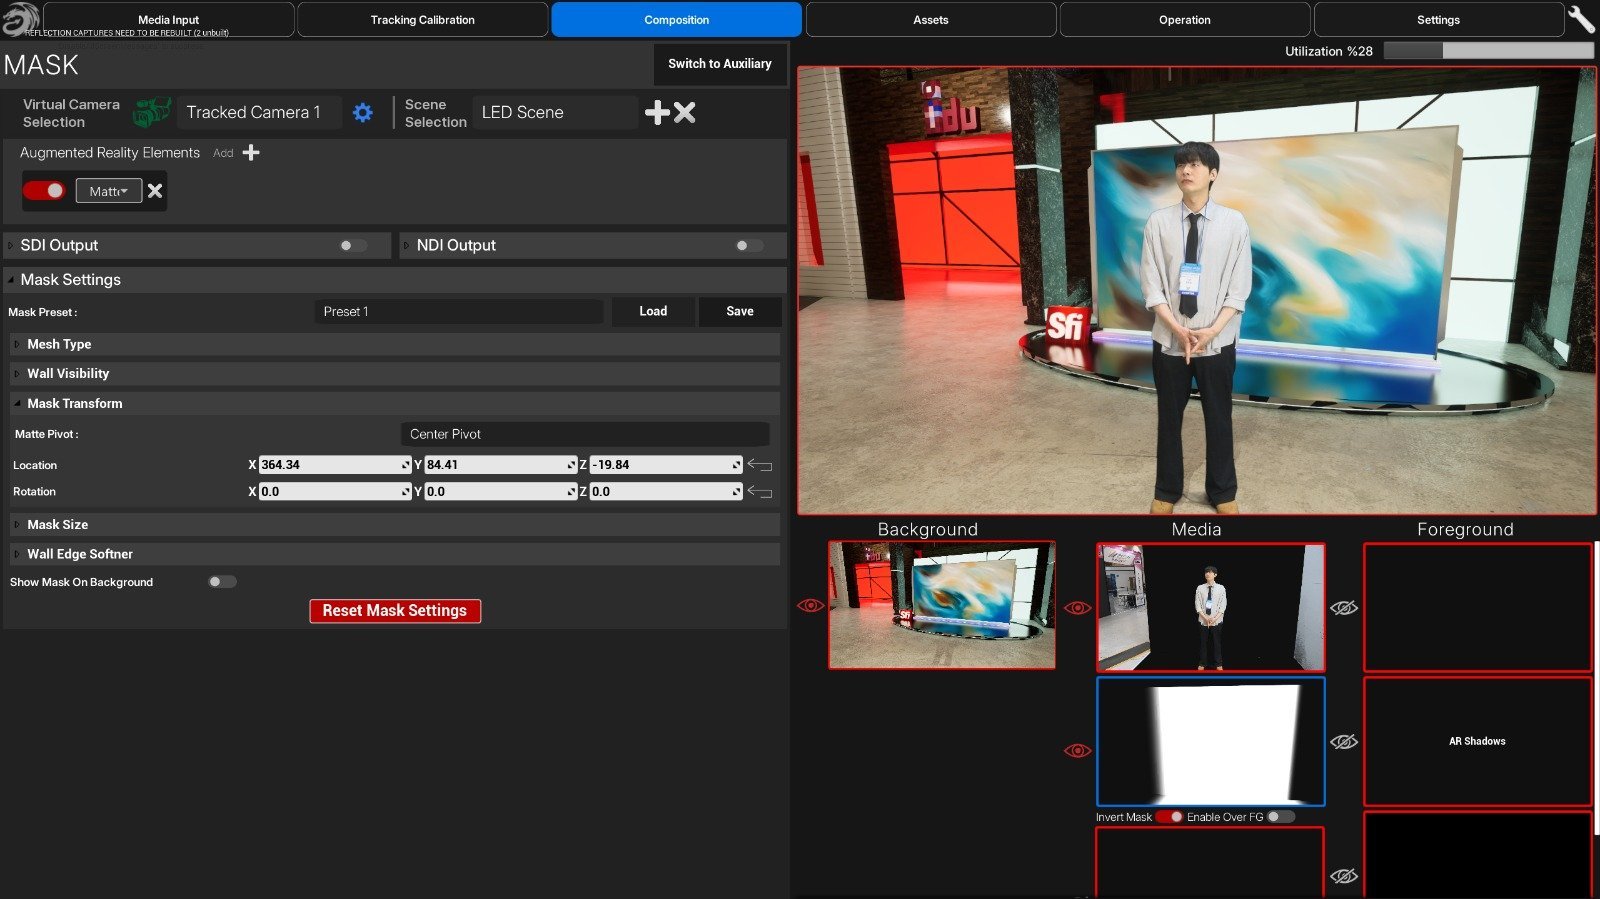Click Switch to Auxiliary button
Viewport: 1600px width, 899px height.
(x=720, y=64)
